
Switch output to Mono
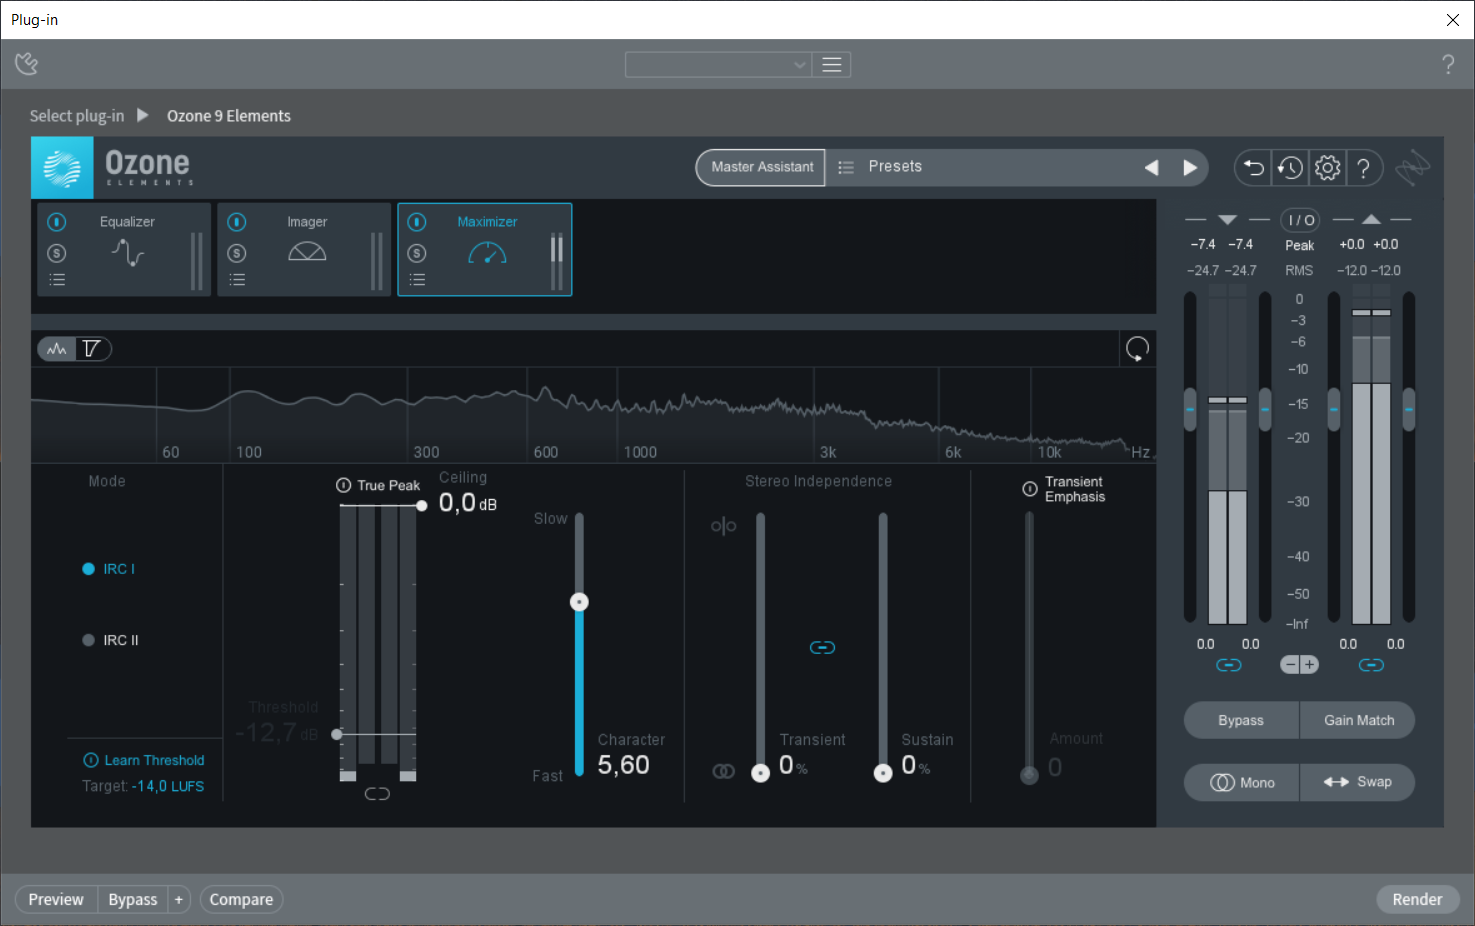tap(1241, 782)
